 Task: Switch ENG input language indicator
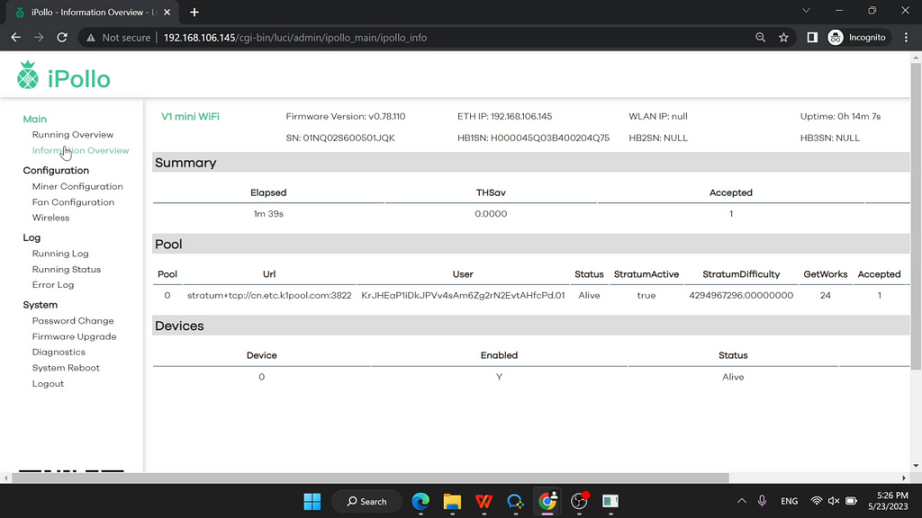click(x=789, y=502)
